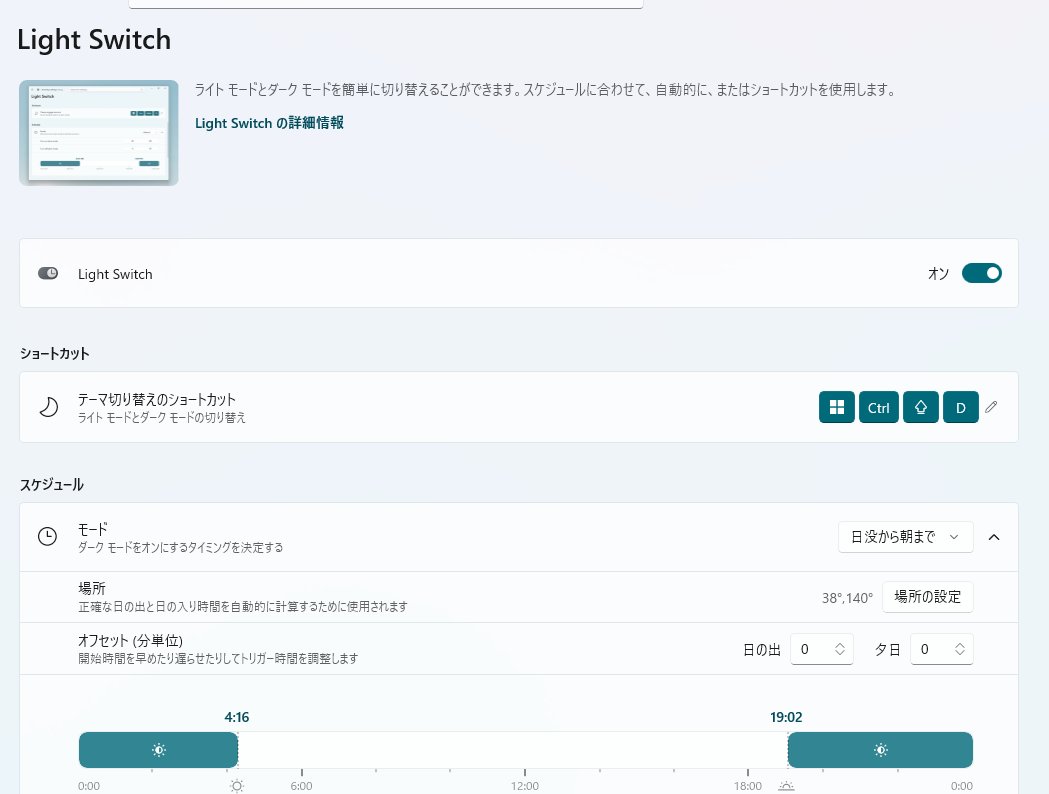Image resolution: width=1049 pixels, height=794 pixels.
Task: Click the clock icon beside モード
Action: pos(47,536)
